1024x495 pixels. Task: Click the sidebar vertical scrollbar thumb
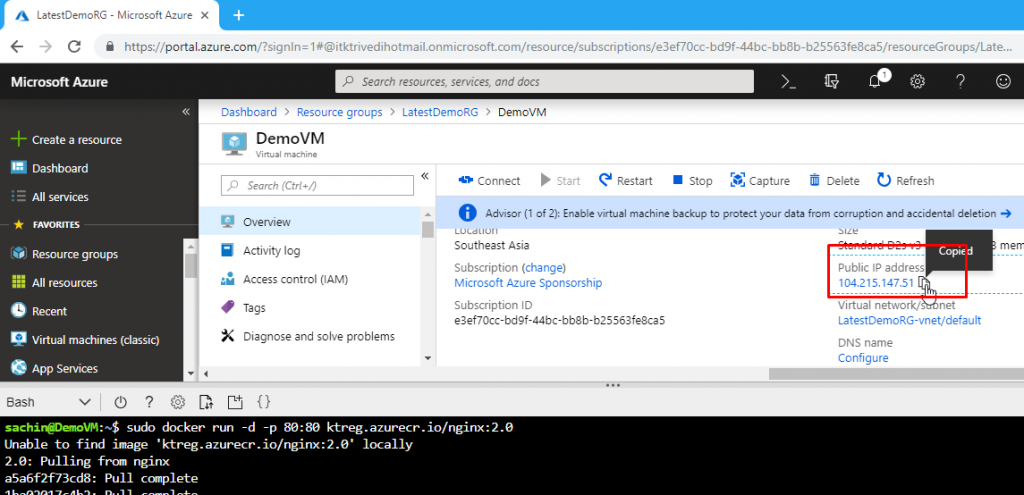pos(191,266)
